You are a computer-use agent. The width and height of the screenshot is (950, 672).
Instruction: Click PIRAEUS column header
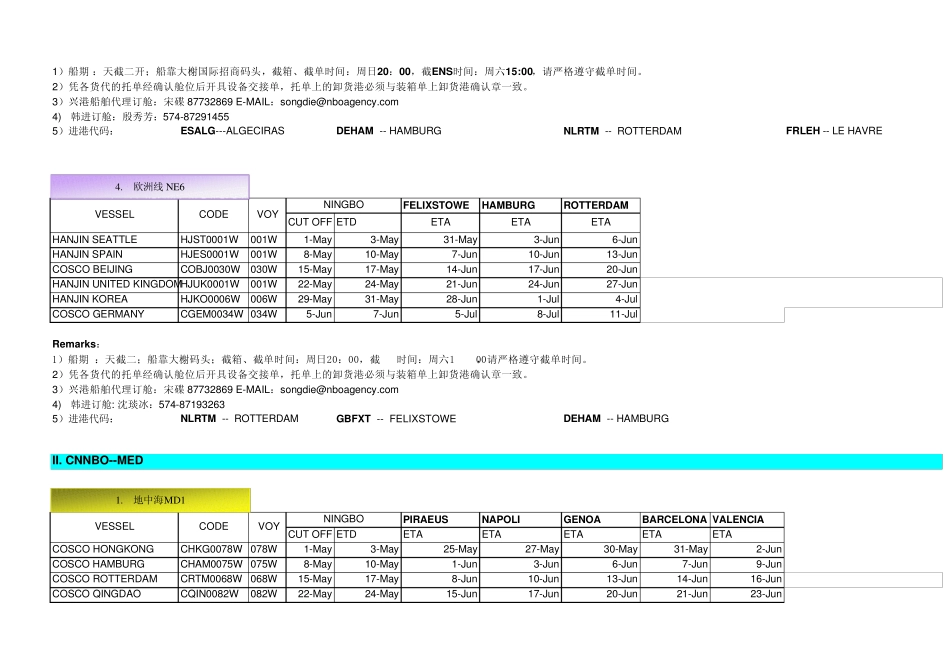[x=440, y=519]
